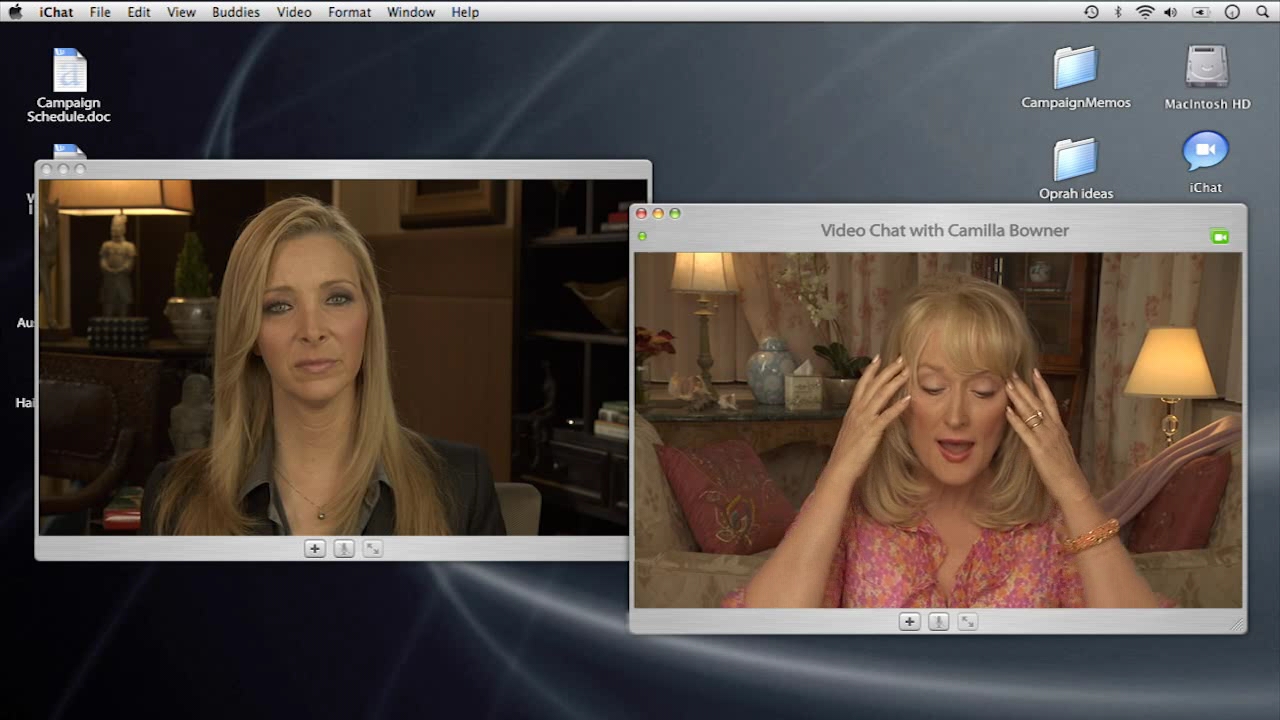This screenshot has height=720, width=1280.
Task: Close the Camilla Bowner video chat window
Action: (x=641, y=213)
